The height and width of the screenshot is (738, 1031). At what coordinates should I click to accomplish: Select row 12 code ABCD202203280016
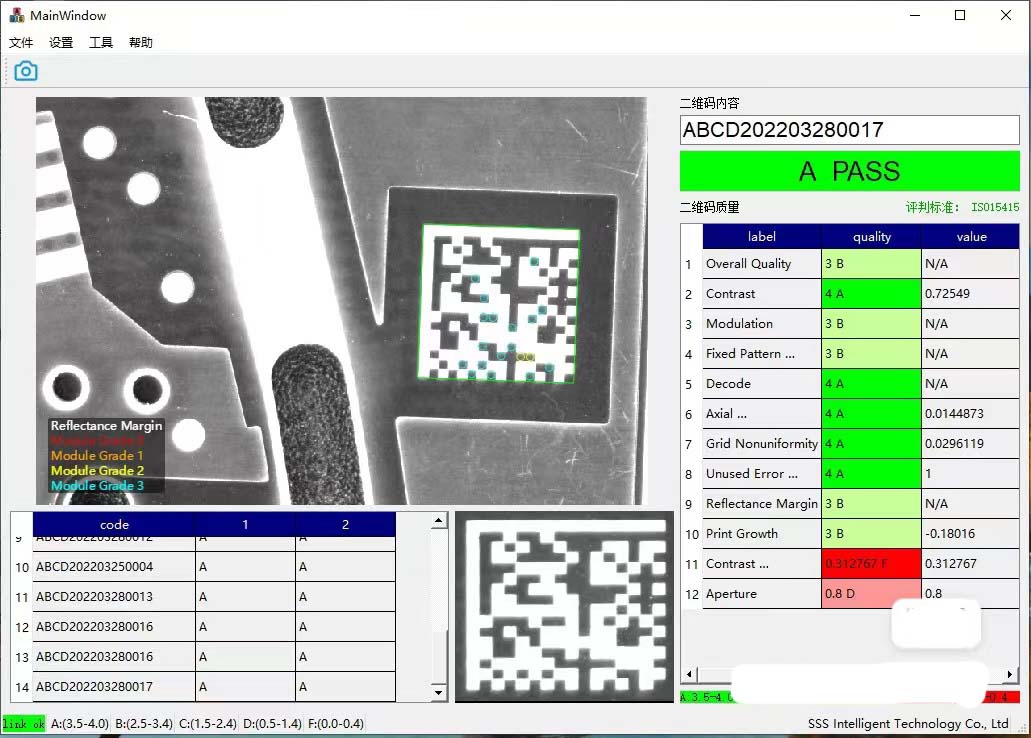click(114, 627)
